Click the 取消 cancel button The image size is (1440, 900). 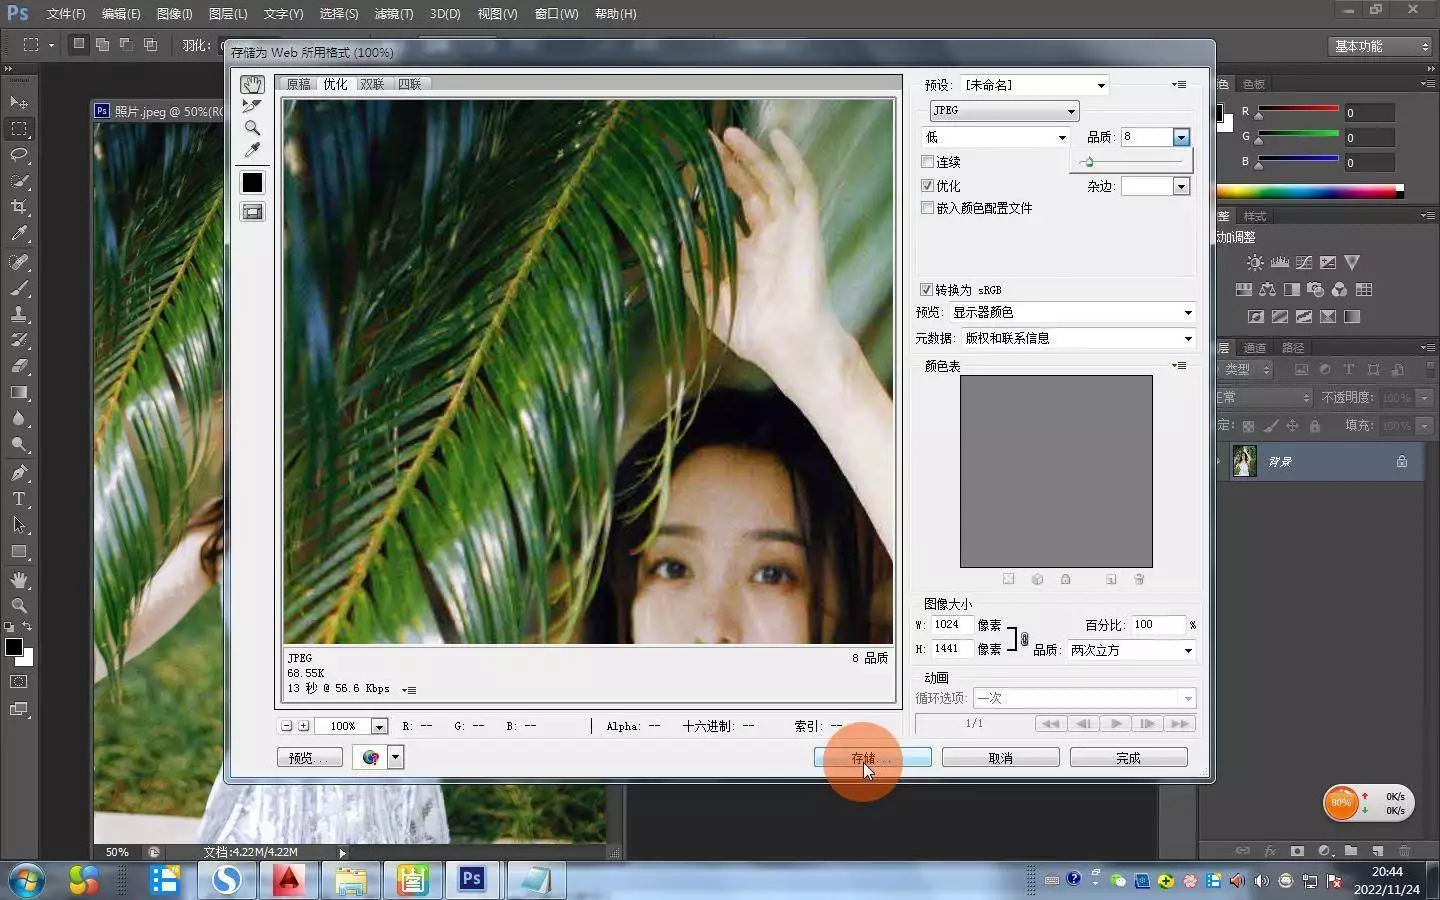tap(1000, 758)
